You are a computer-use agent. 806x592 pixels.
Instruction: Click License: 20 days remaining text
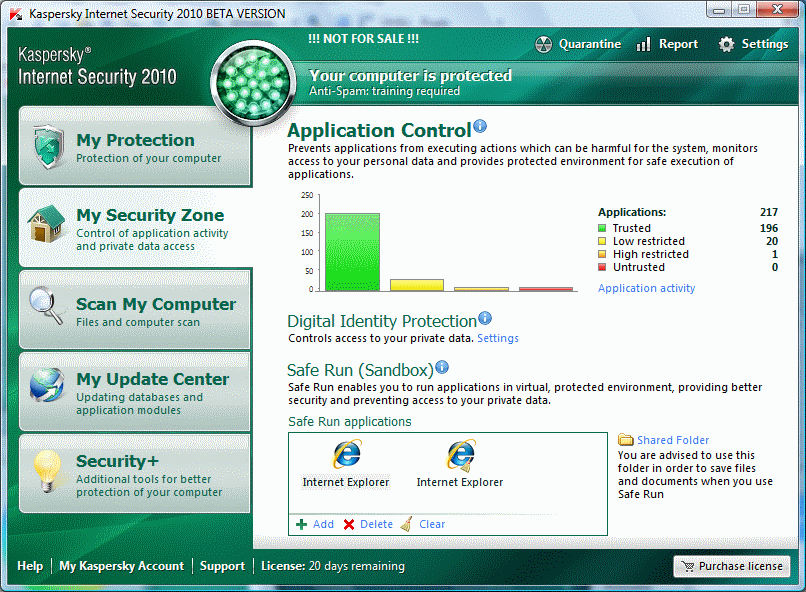pos(333,566)
